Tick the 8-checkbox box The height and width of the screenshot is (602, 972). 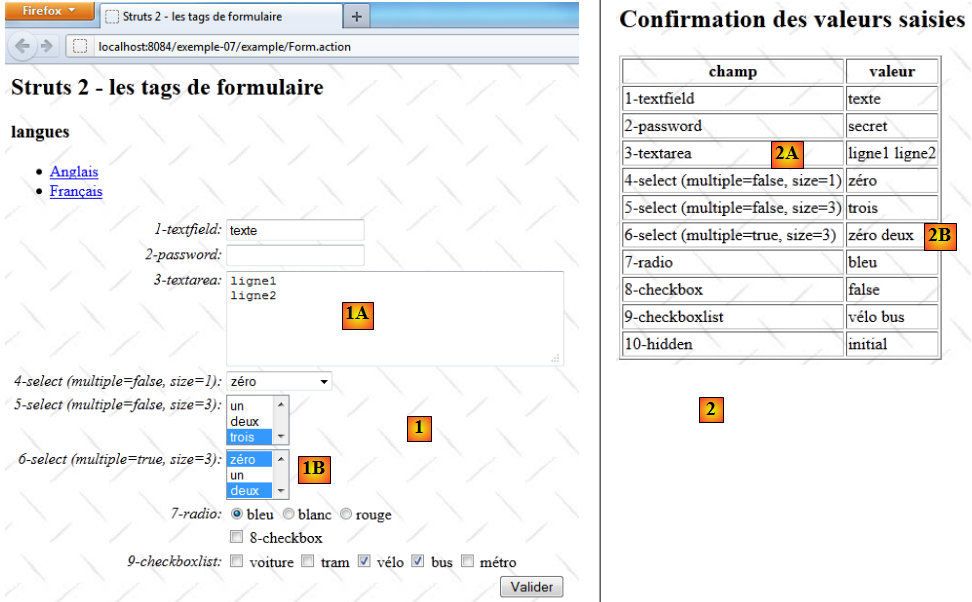237,538
